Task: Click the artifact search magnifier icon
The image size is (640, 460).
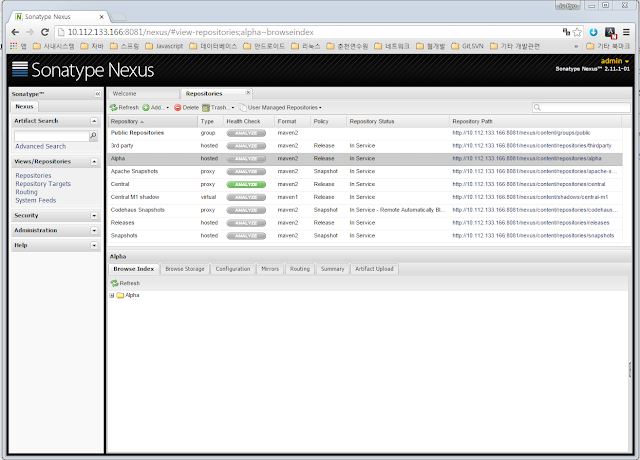Action: pos(93,136)
